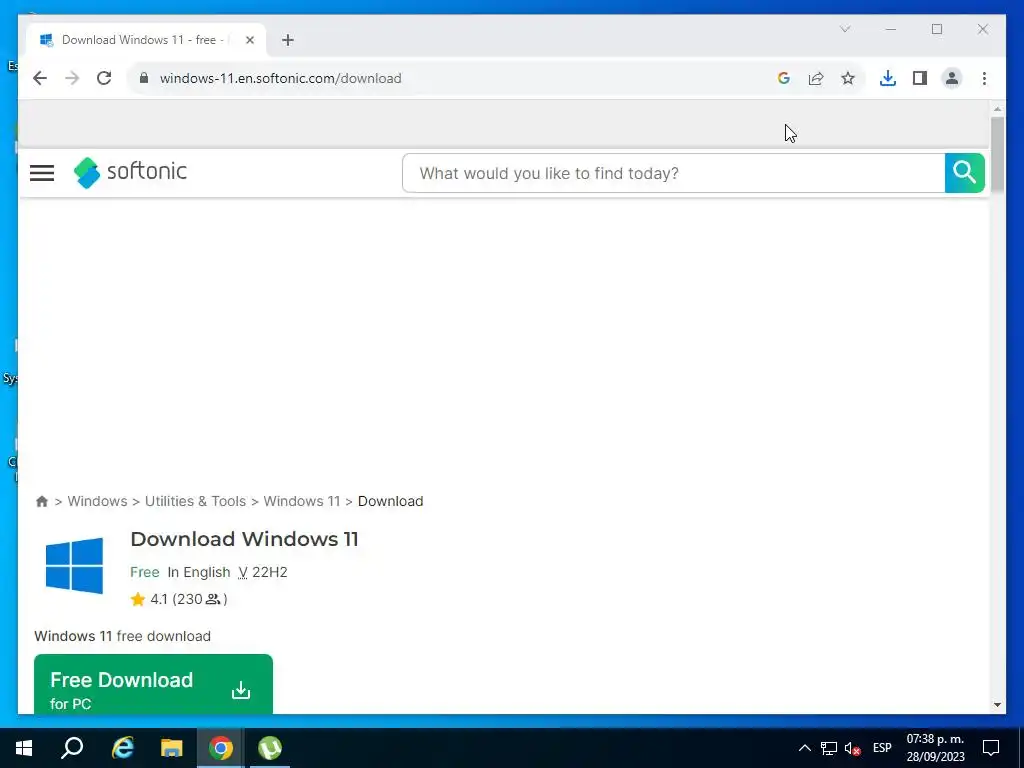Reload the current page
The height and width of the screenshot is (768, 1024).
tap(104, 78)
